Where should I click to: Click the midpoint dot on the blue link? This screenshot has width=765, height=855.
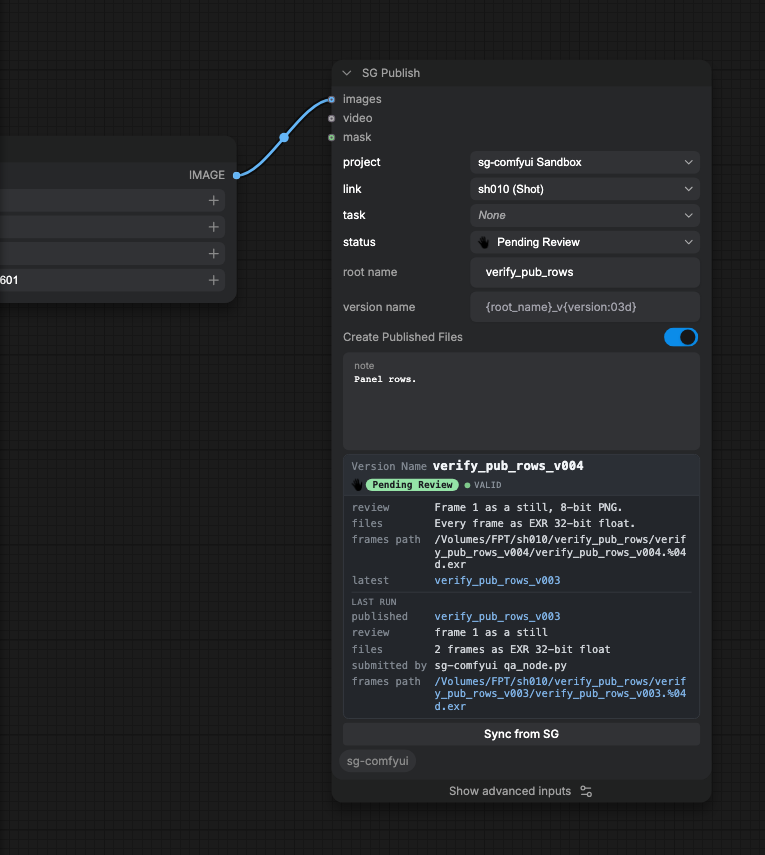[x=284, y=137]
